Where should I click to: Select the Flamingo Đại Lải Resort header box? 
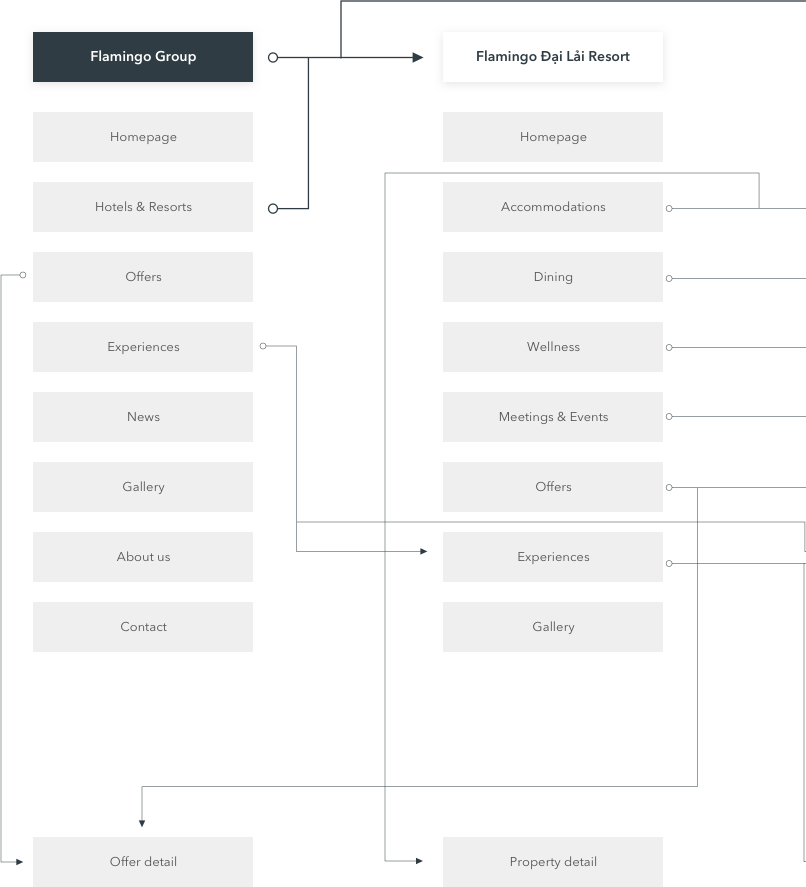tap(553, 57)
